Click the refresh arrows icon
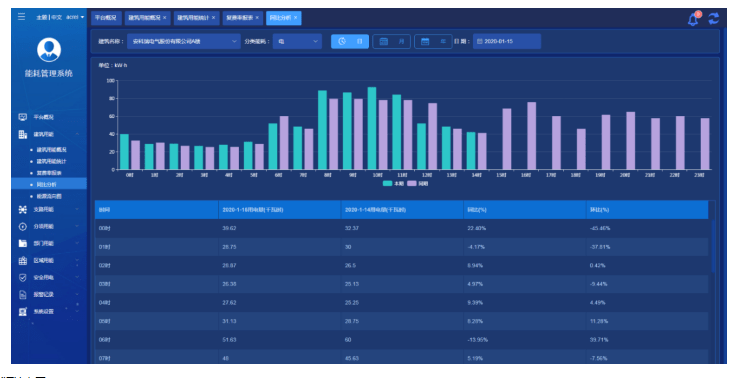The height and width of the screenshot is (378, 743). [x=714, y=18]
